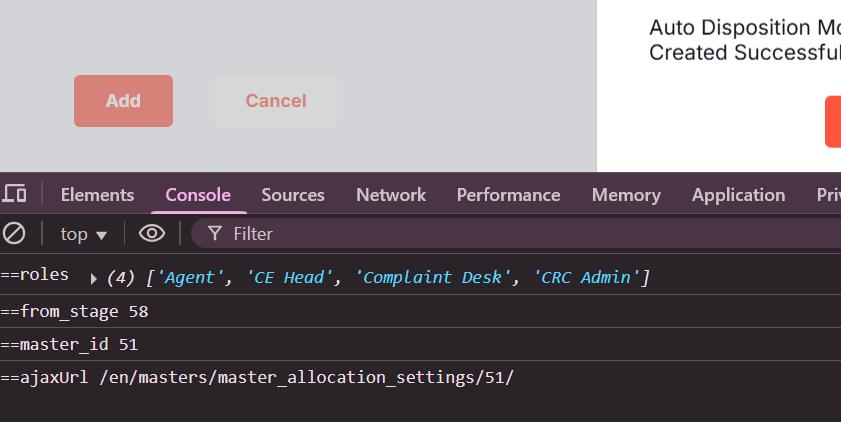Open the Network tab

[391, 195]
